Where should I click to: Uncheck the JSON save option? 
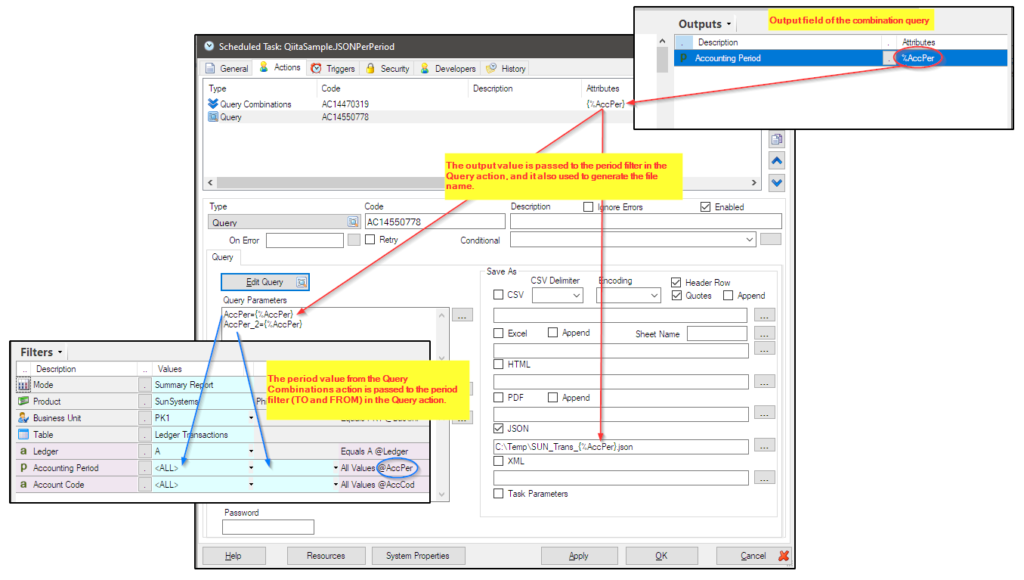[x=498, y=428]
